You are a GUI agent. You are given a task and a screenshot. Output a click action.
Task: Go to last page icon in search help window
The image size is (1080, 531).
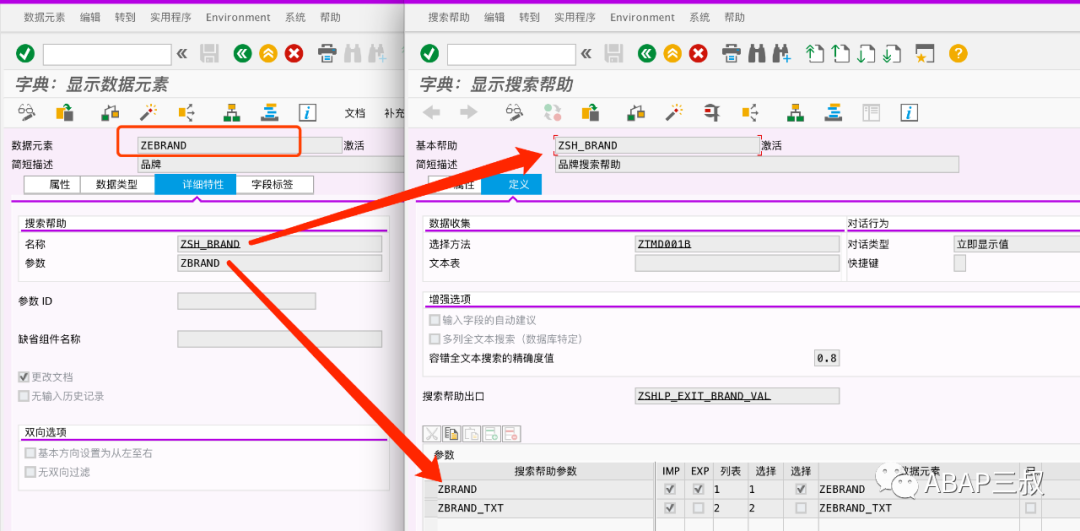(x=892, y=54)
